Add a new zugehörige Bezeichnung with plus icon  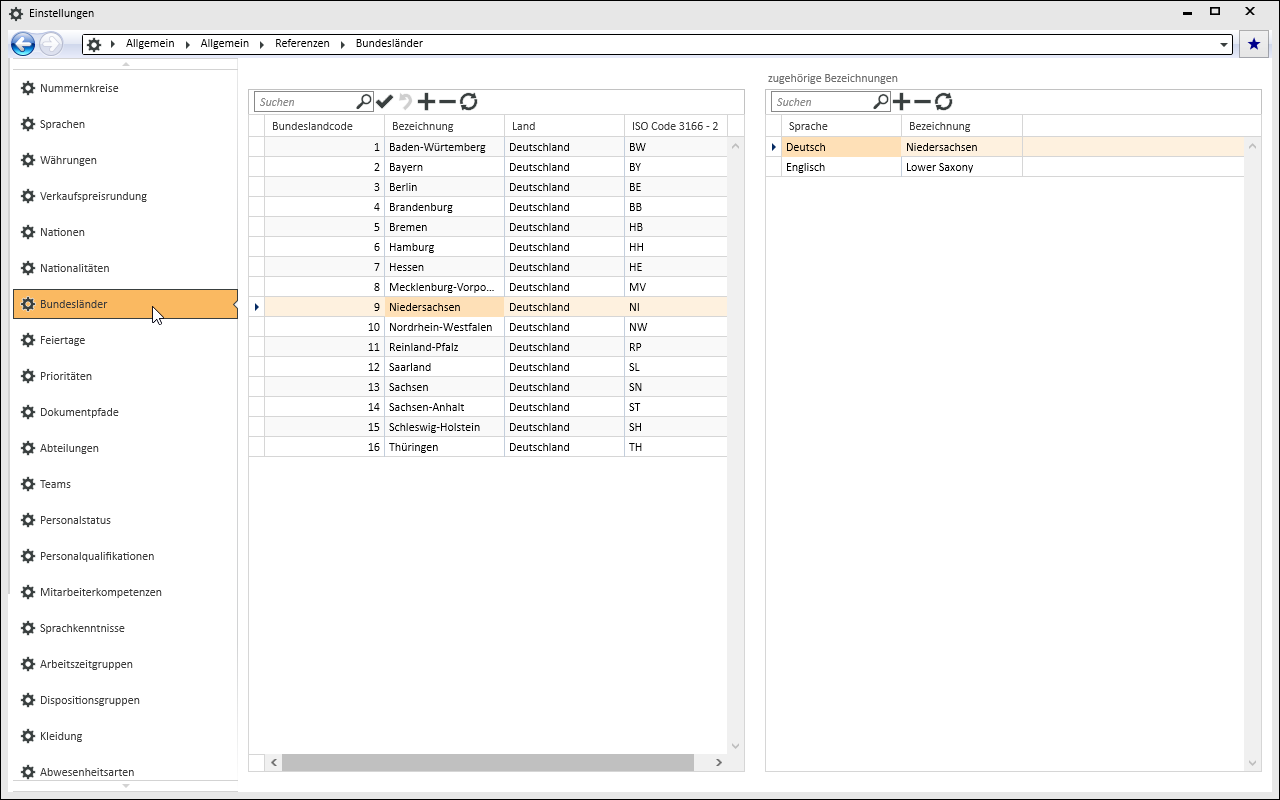pos(901,101)
